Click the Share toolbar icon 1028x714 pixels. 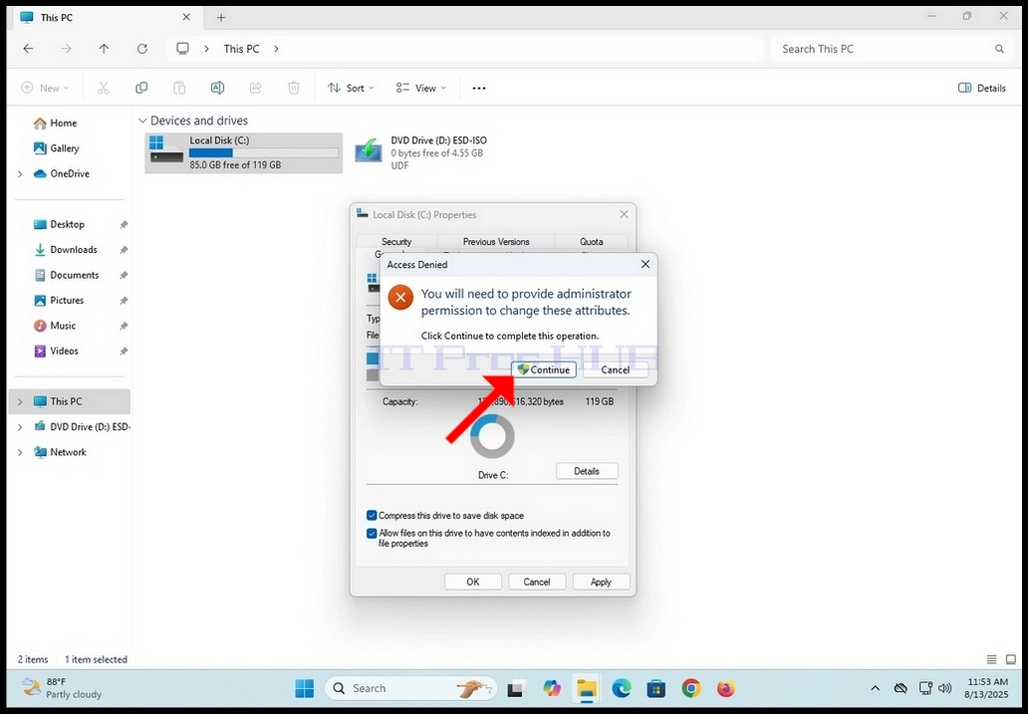256,88
